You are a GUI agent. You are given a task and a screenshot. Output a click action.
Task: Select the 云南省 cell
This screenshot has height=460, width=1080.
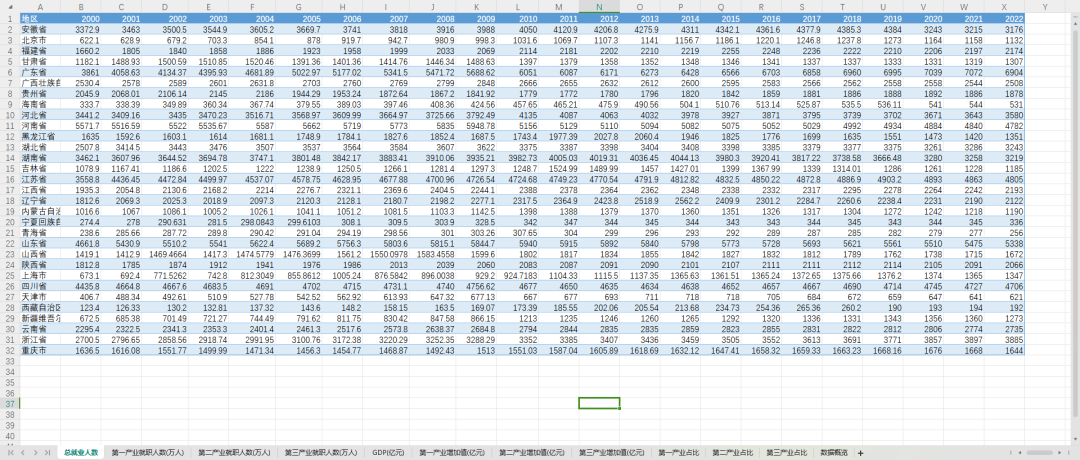click(x=39, y=329)
